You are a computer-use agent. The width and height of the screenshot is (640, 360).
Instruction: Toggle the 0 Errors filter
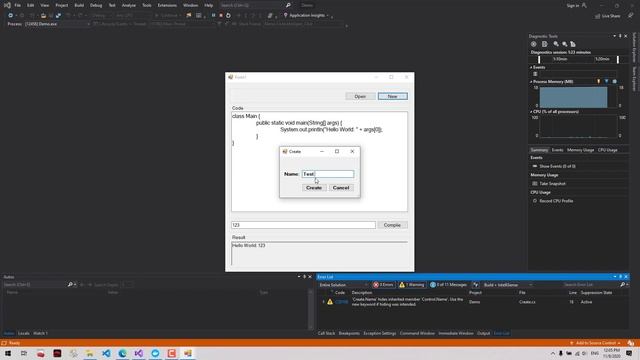tap(383, 285)
